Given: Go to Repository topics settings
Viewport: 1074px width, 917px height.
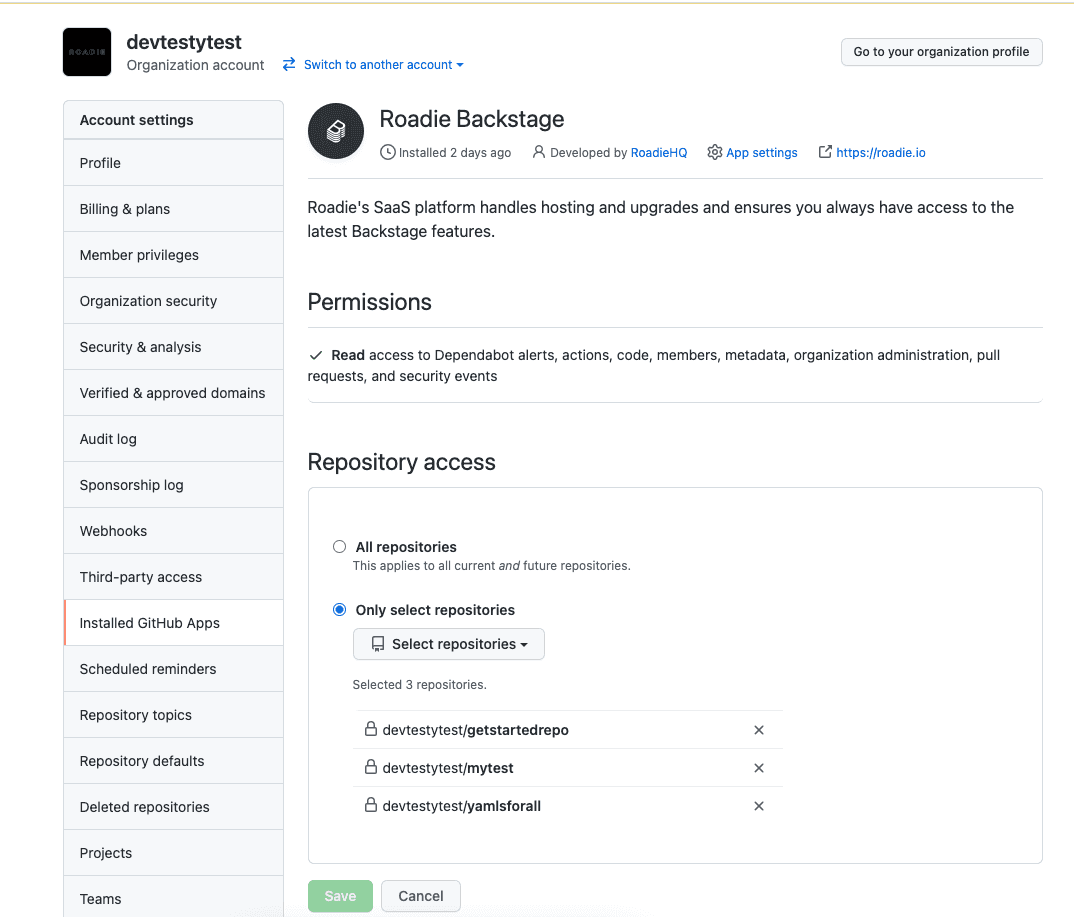Looking at the screenshot, I should [173, 714].
